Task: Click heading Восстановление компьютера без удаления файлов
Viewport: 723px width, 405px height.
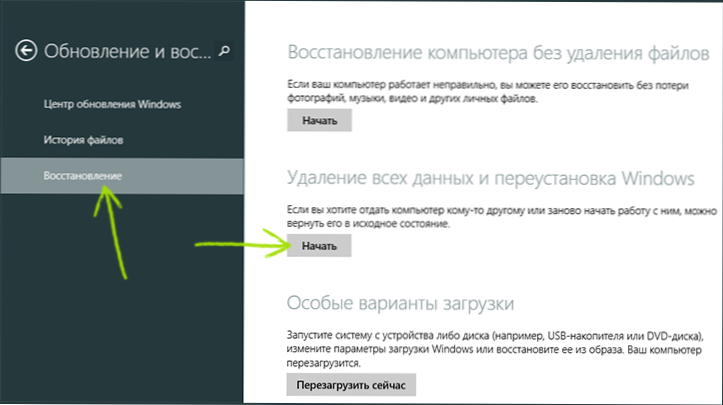Action: point(498,53)
